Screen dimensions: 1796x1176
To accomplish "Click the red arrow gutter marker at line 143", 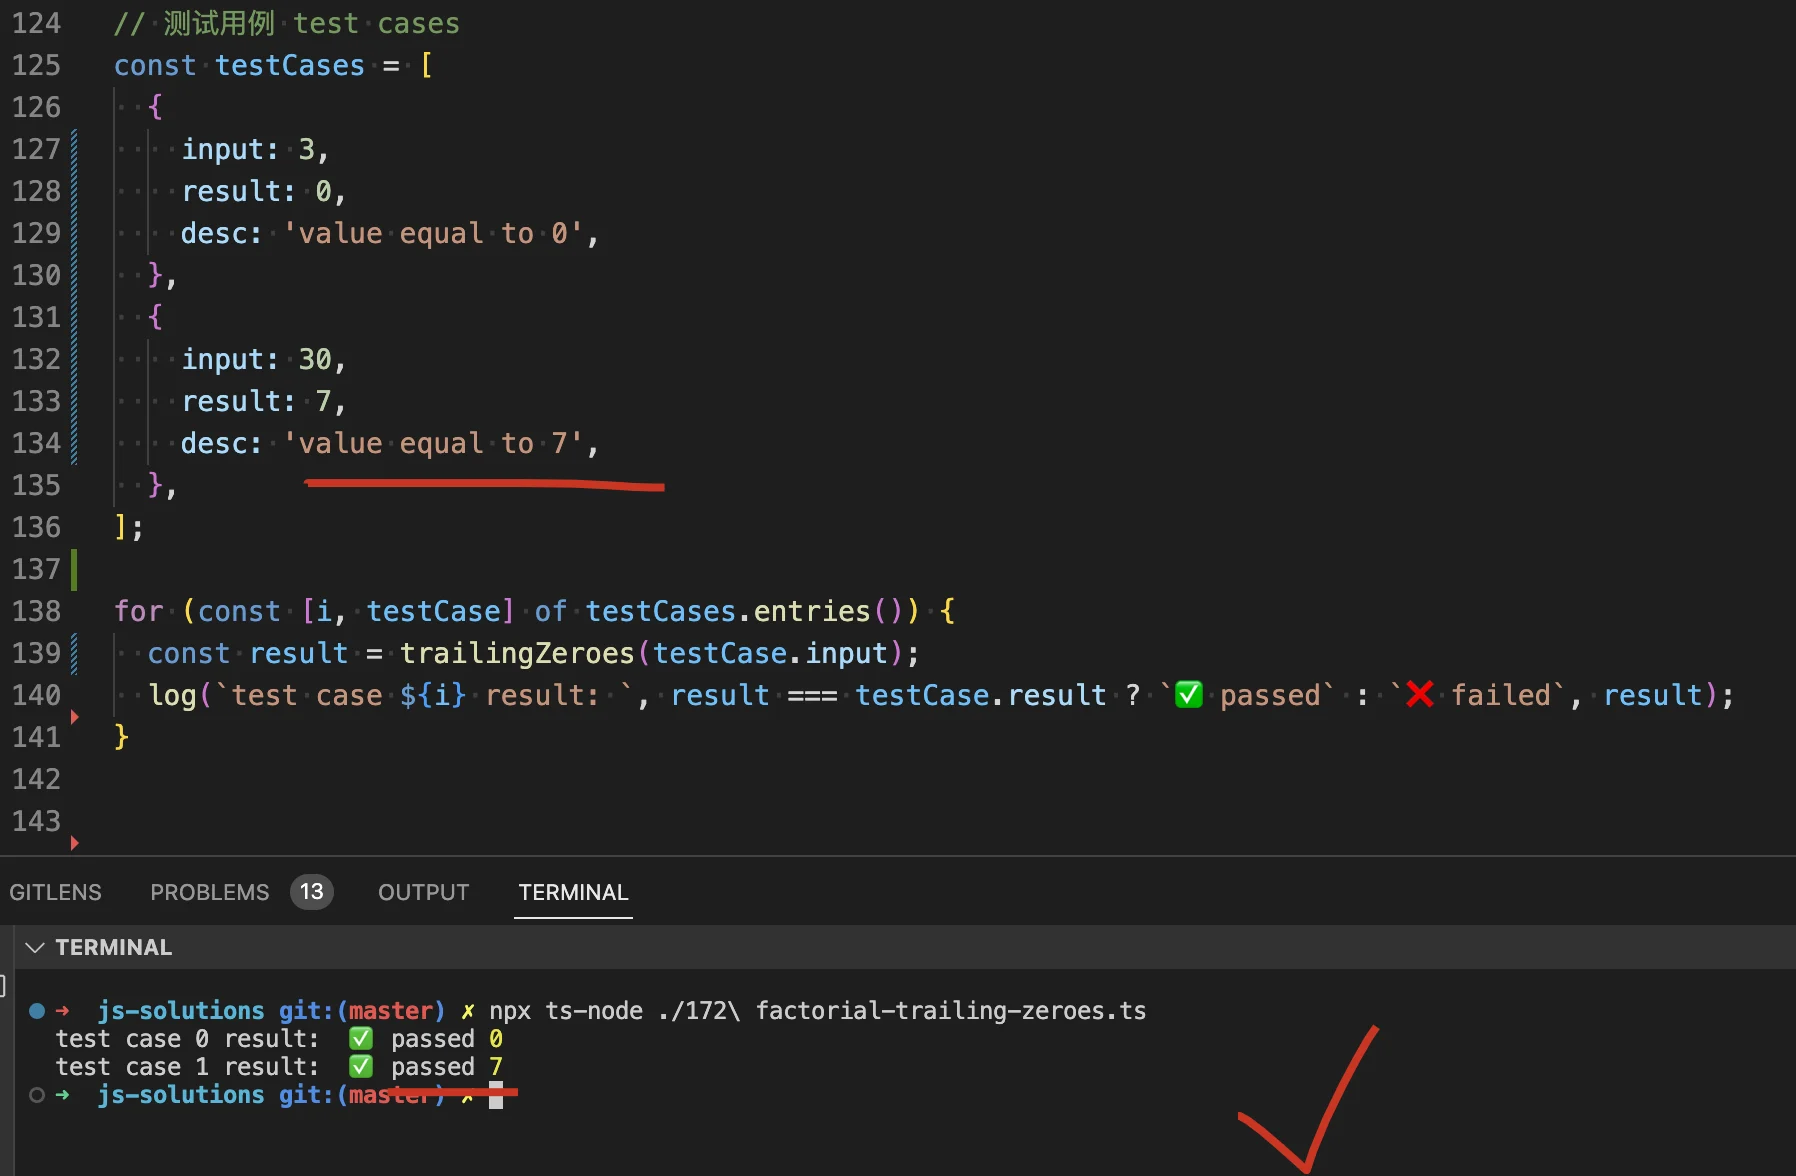I will click(x=74, y=843).
